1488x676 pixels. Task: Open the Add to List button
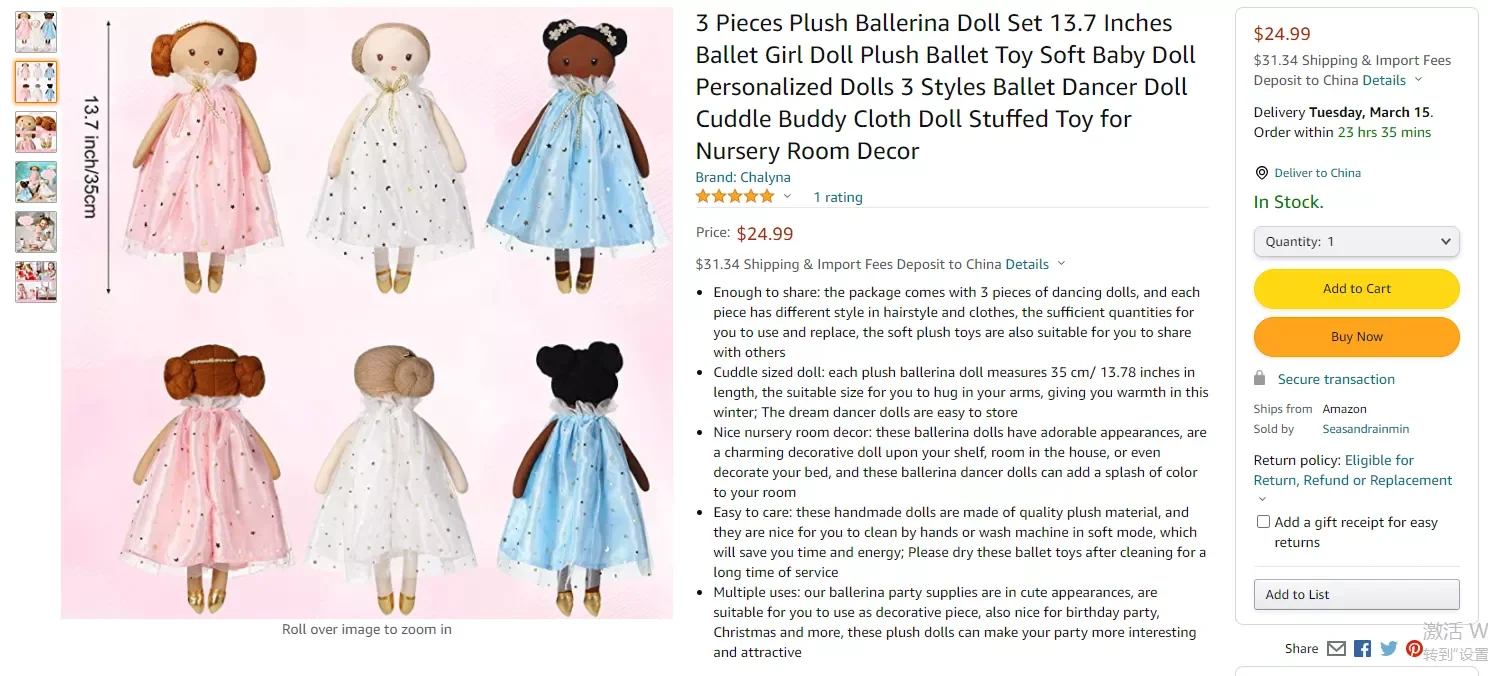pos(1356,594)
